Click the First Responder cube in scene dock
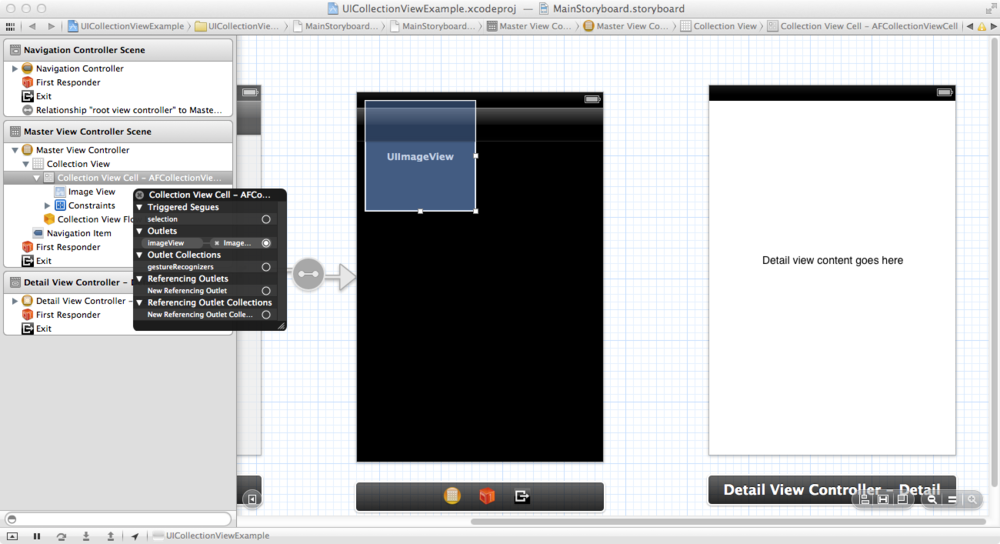The width and height of the screenshot is (1000, 544). click(486, 496)
